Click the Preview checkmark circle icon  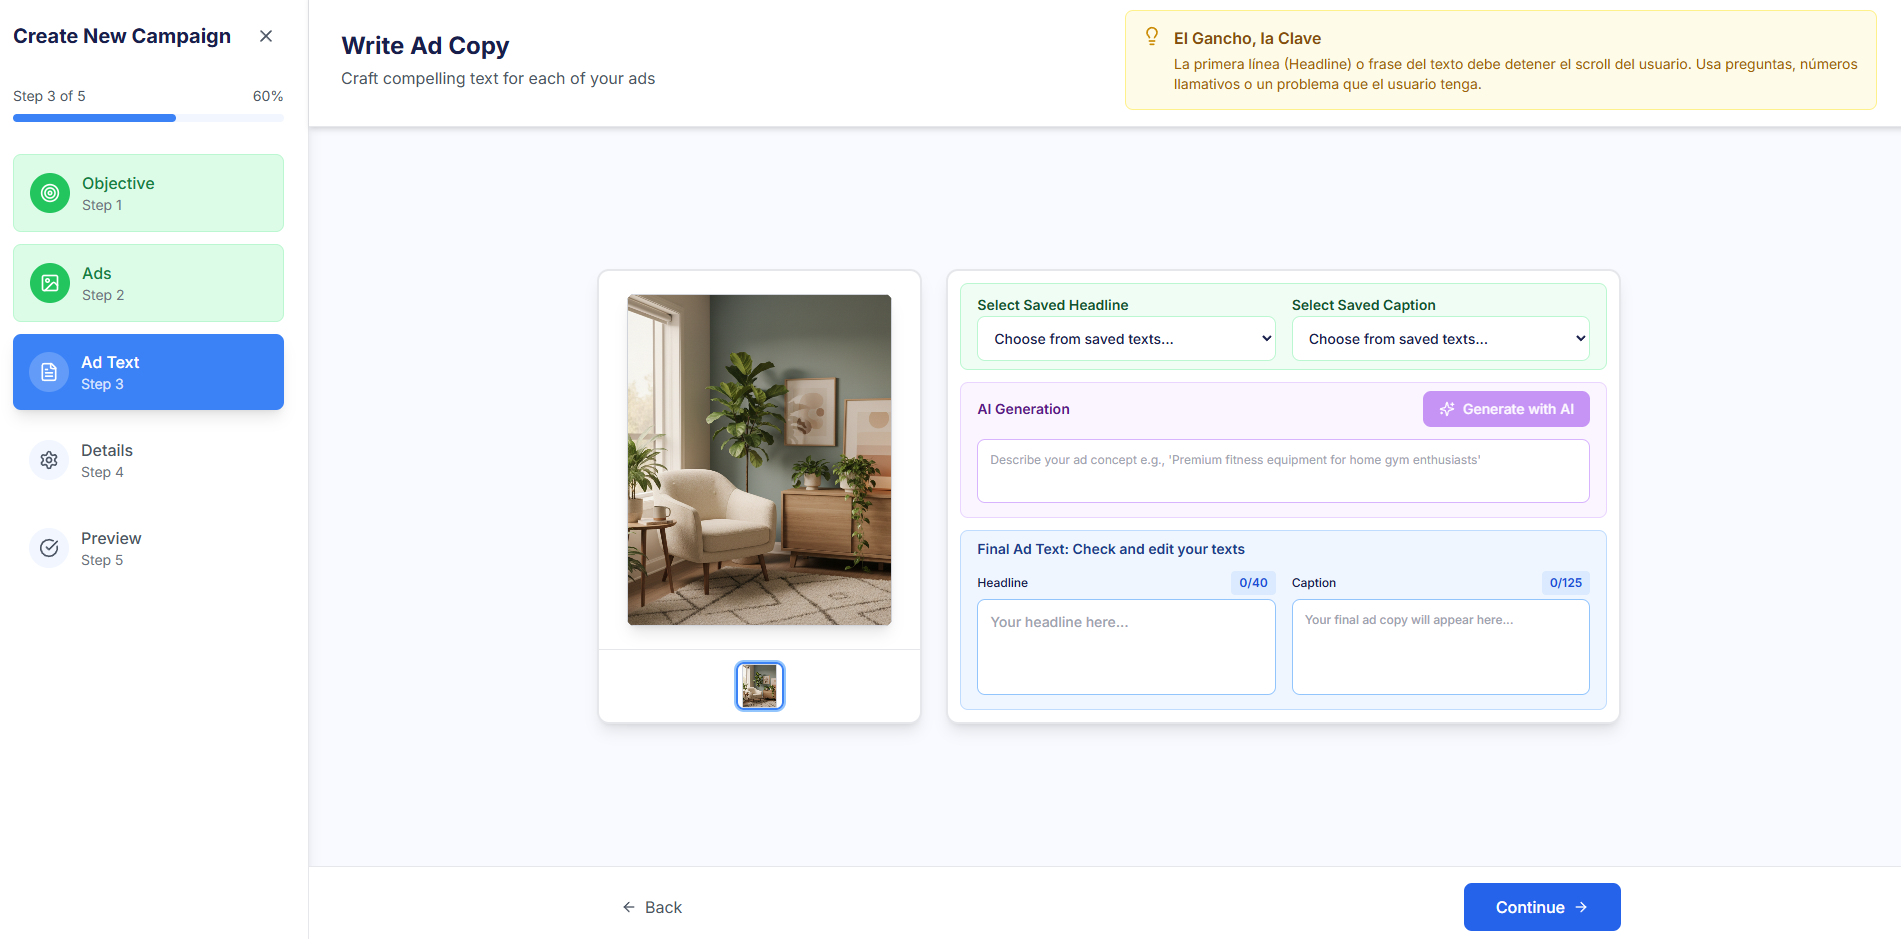point(49,548)
